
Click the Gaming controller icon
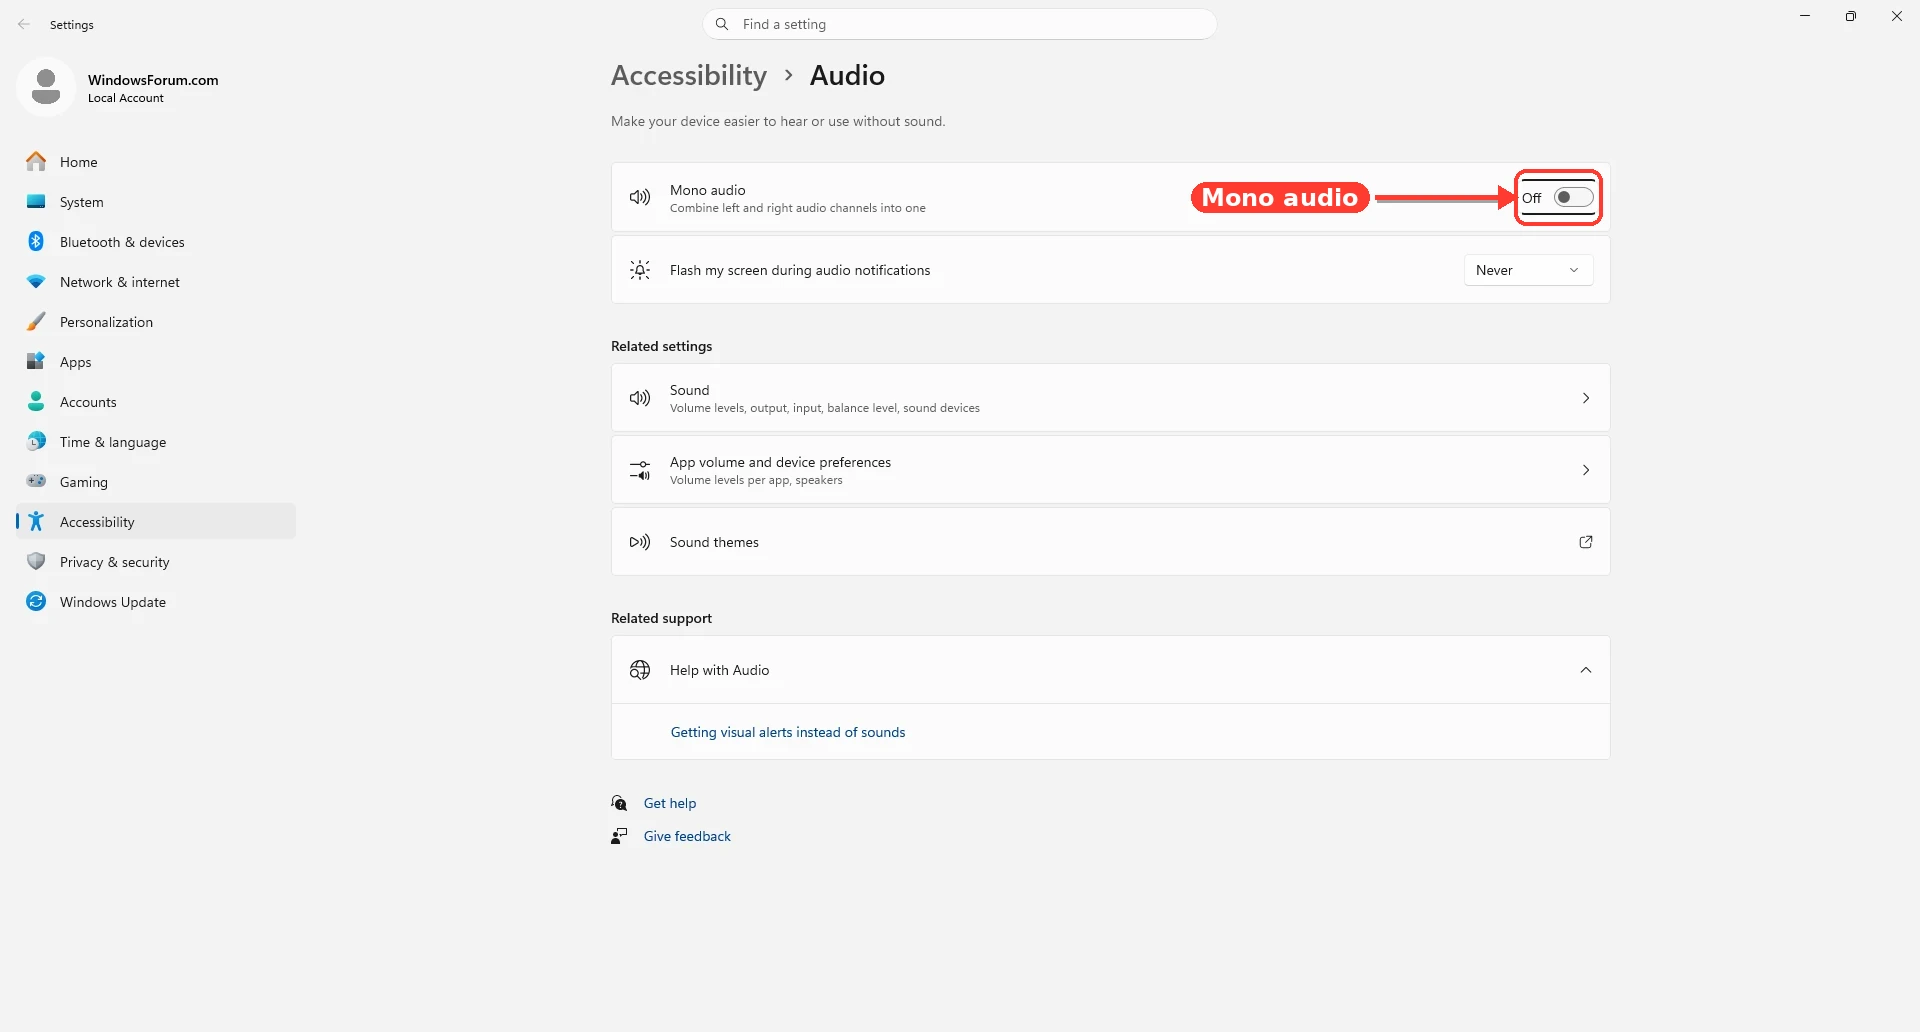tap(36, 481)
